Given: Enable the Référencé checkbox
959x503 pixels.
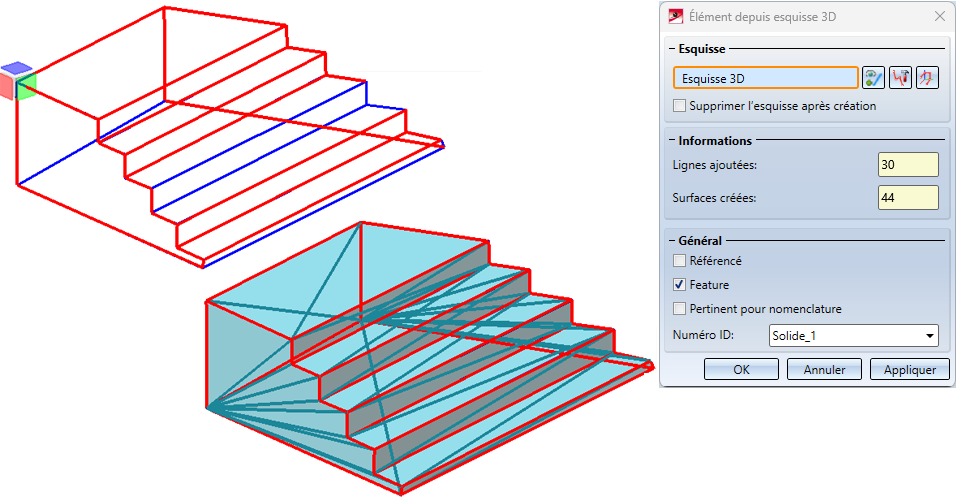Looking at the screenshot, I should pos(679,261).
